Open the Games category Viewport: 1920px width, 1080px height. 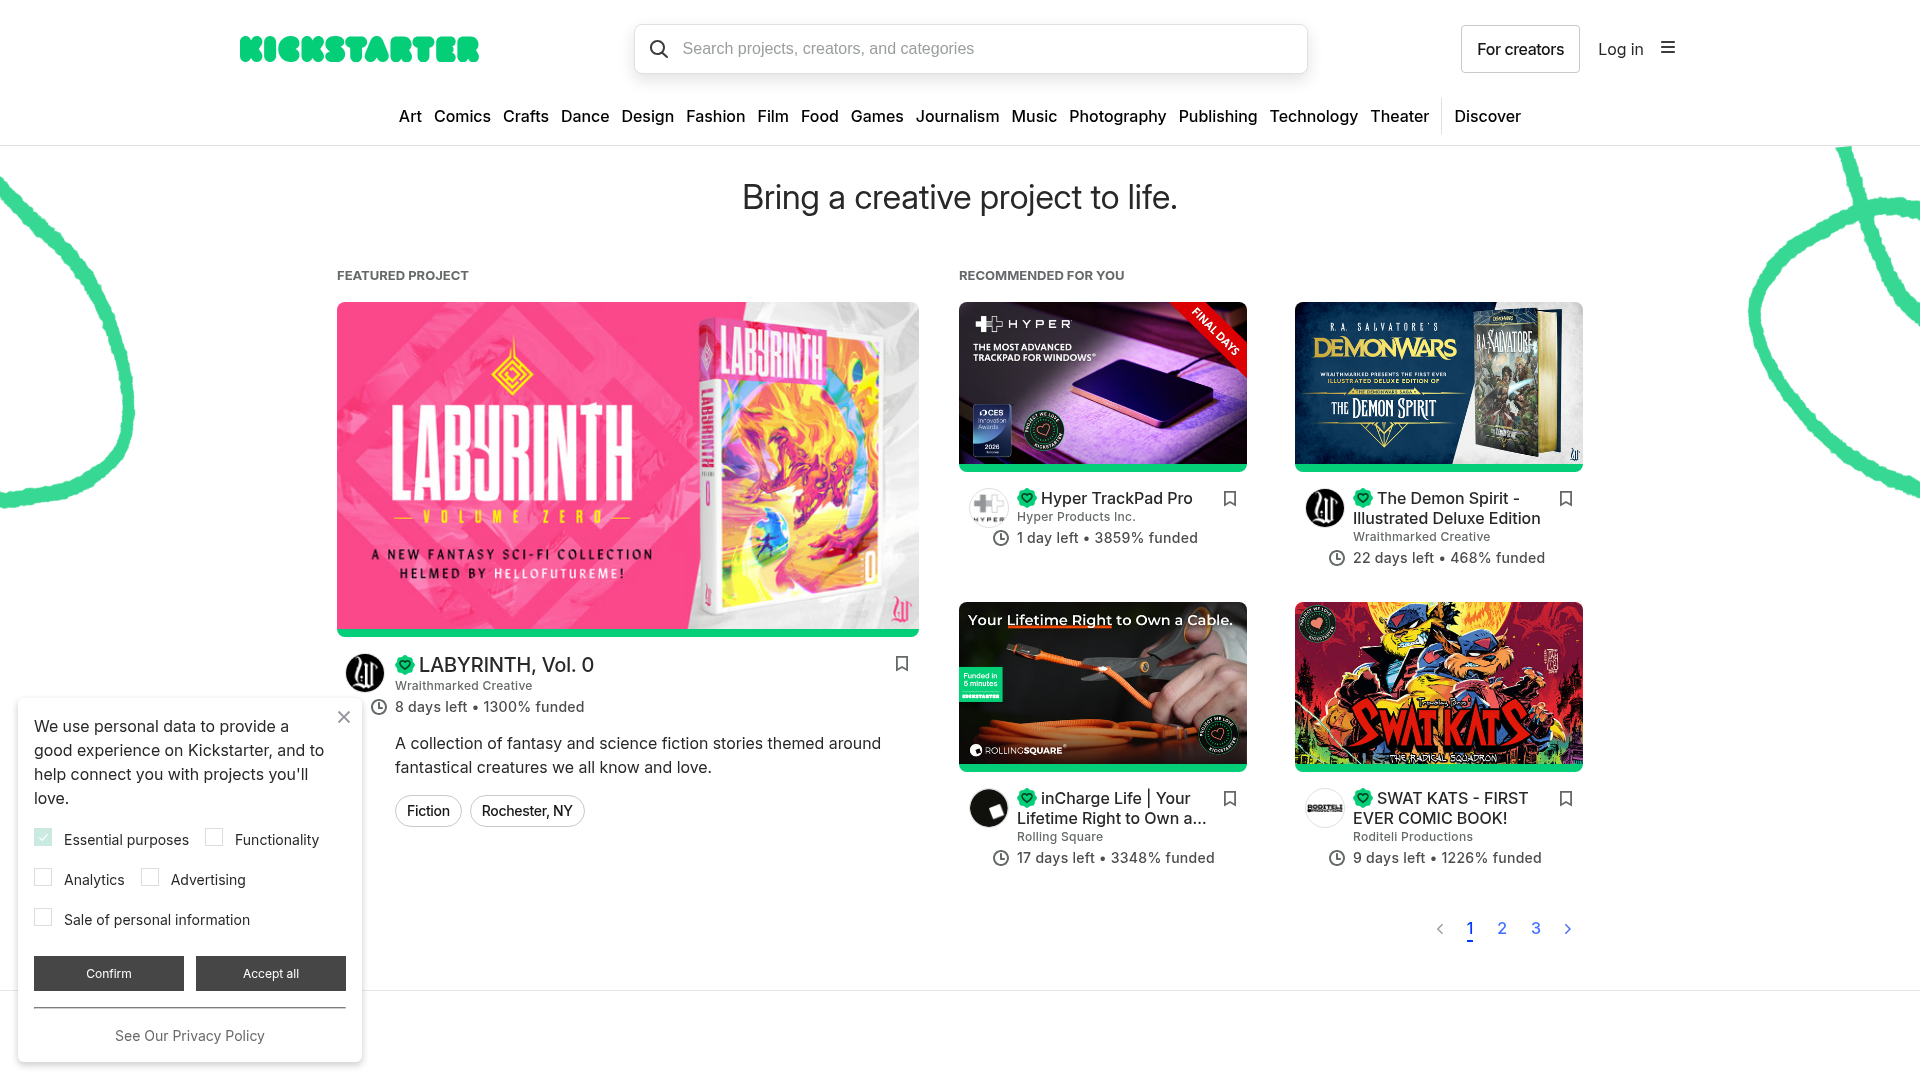point(877,116)
